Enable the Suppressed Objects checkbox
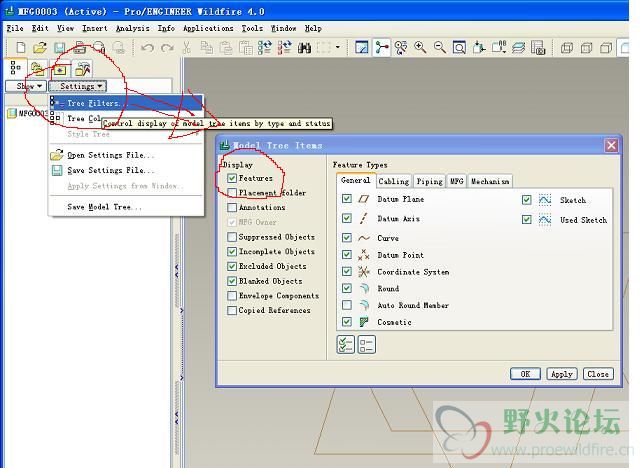The image size is (644, 468). [x=232, y=237]
